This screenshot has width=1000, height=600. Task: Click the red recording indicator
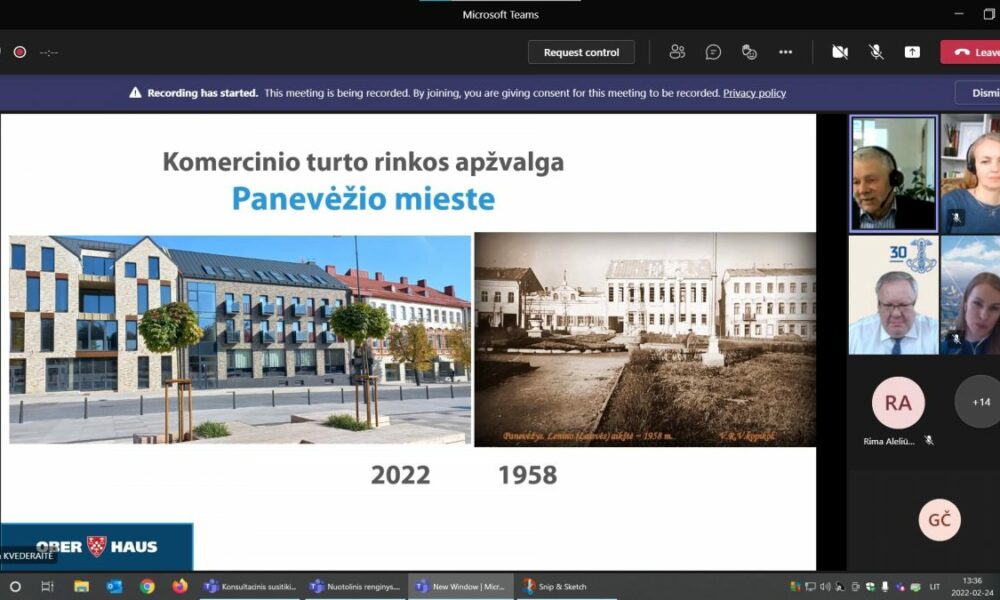point(20,52)
